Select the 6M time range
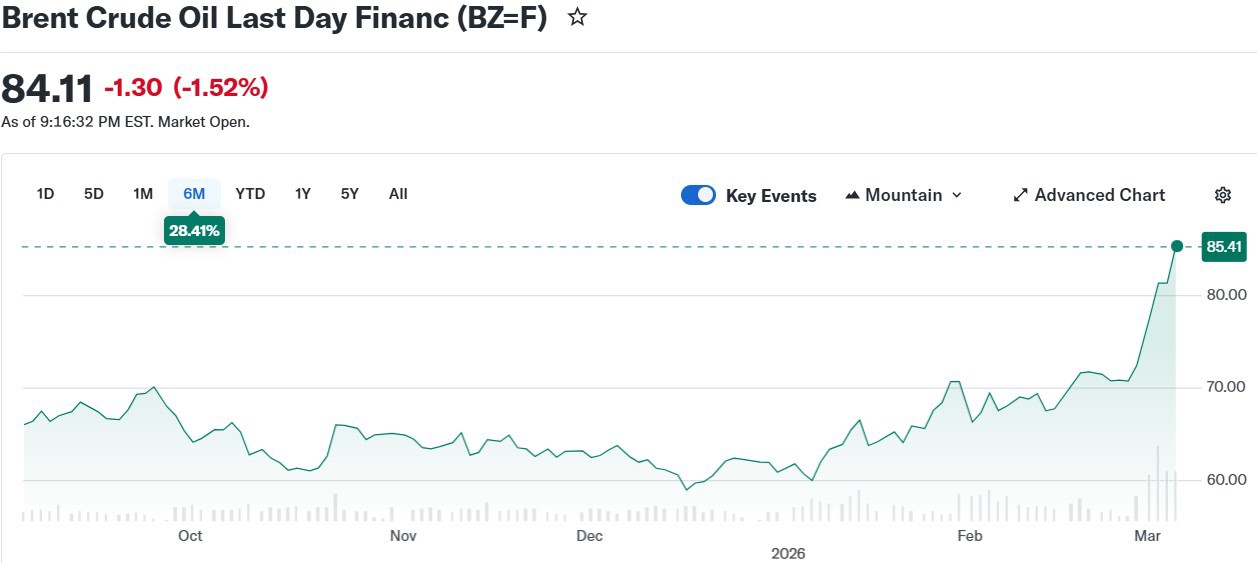 click(x=194, y=194)
